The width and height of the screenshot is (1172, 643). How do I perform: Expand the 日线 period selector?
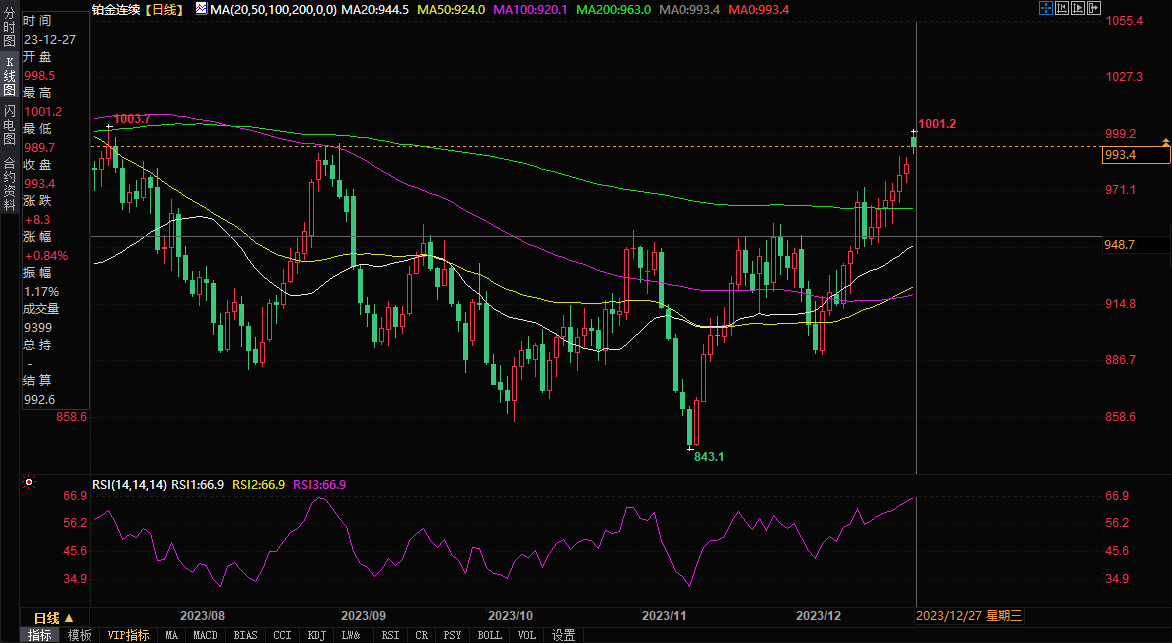tap(60, 617)
